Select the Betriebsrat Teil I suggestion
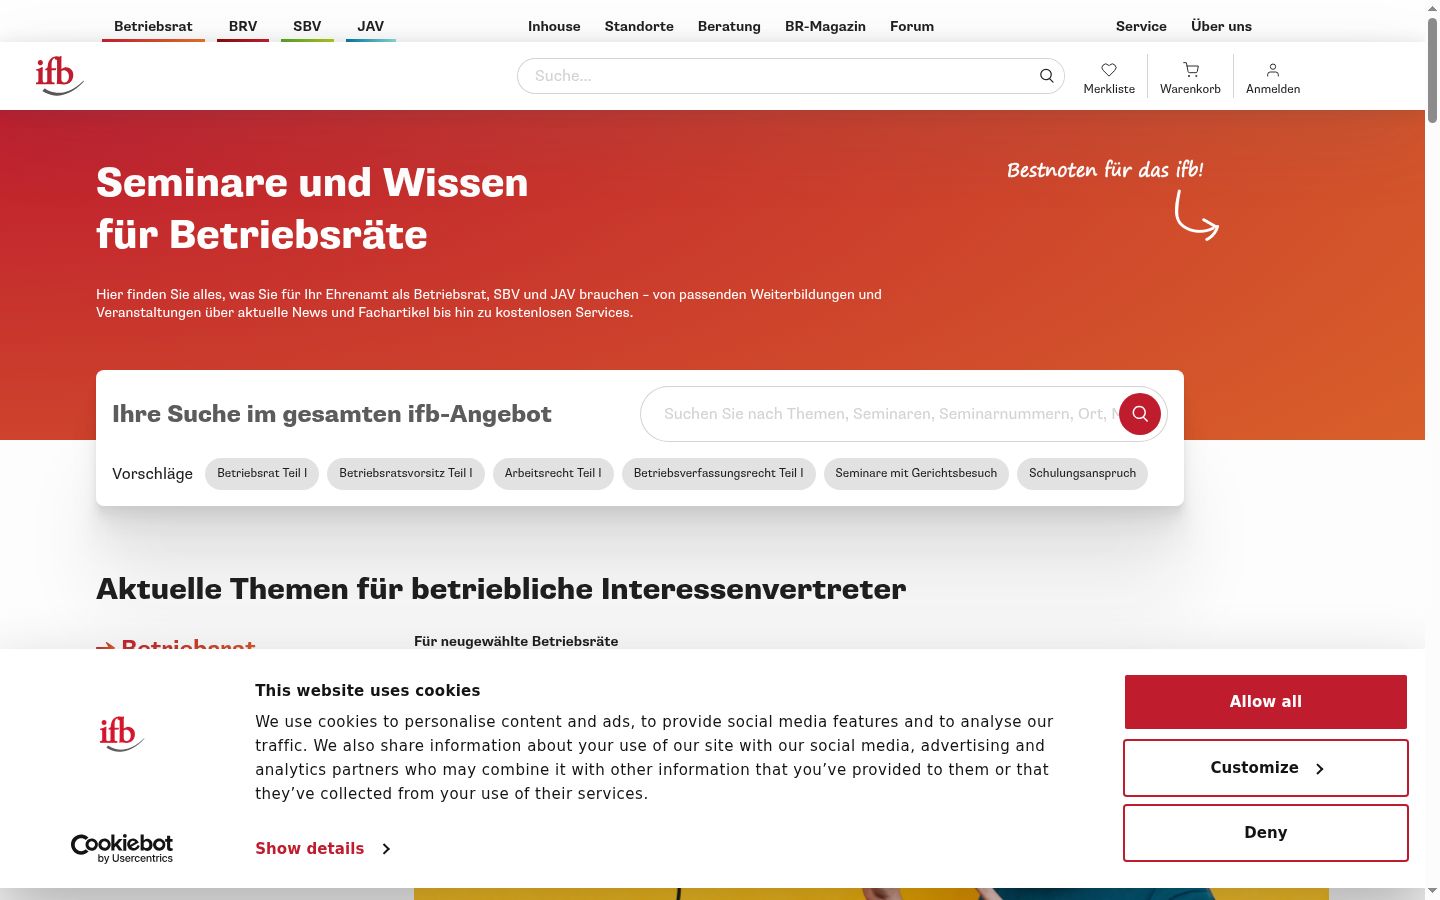Image resolution: width=1440 pixels, height=900 pixels. tap(262, 474)
